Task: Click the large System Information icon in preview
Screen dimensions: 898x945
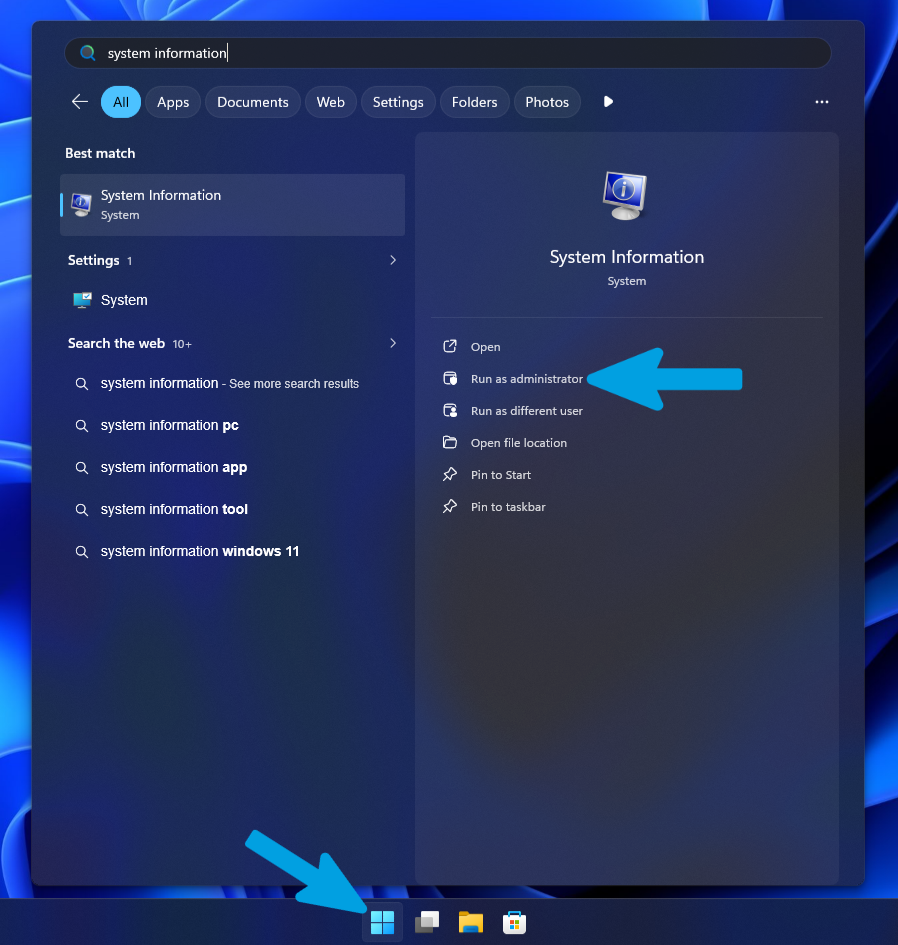Action: pyautogui.click(x=625, y=195)
